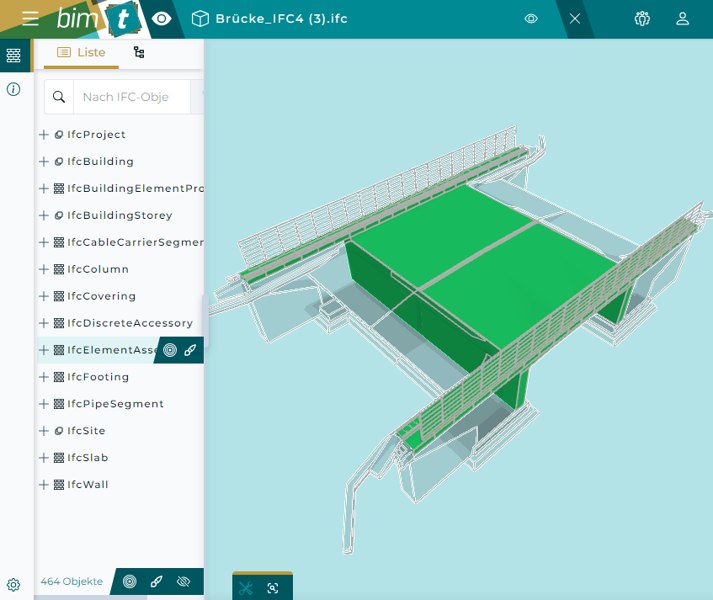Click the 464 Objekte count label
This screenshot has width=713, height=600.
[x=71, y=581]
